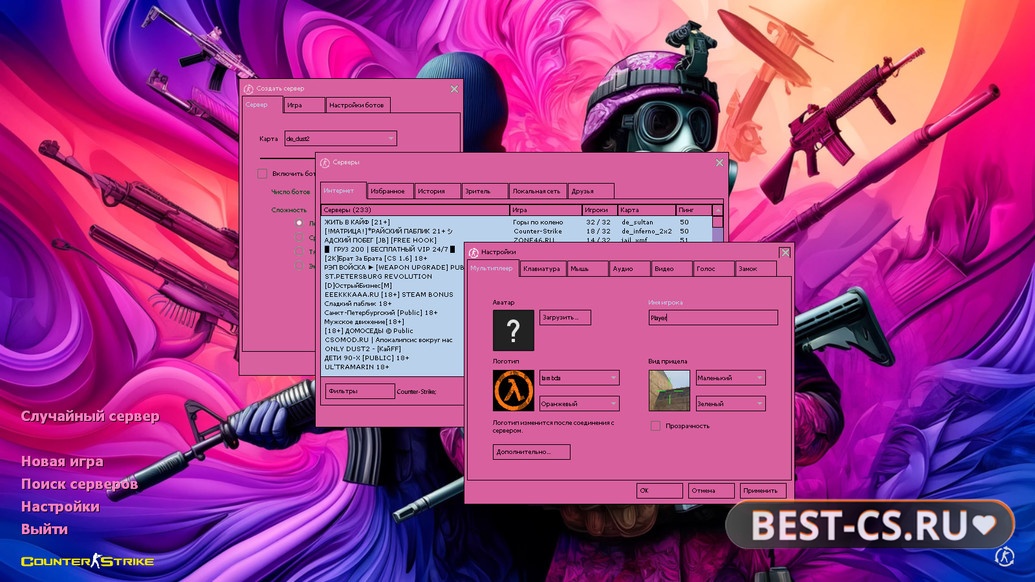
Task: Open the Видео settings tab
Action: point(671,269)
